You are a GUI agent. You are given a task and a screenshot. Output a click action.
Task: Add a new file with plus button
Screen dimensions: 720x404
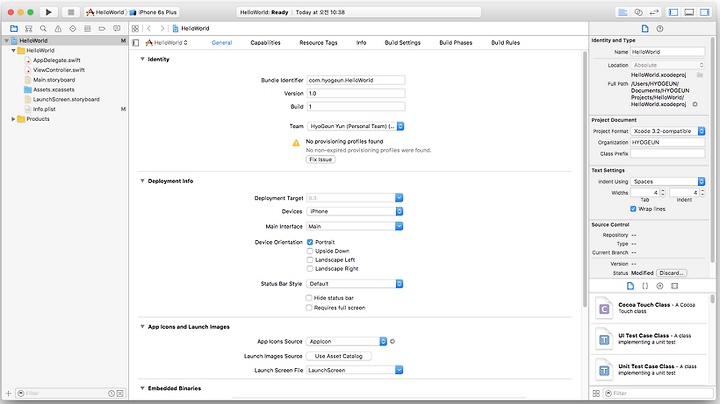coord(8,393)
